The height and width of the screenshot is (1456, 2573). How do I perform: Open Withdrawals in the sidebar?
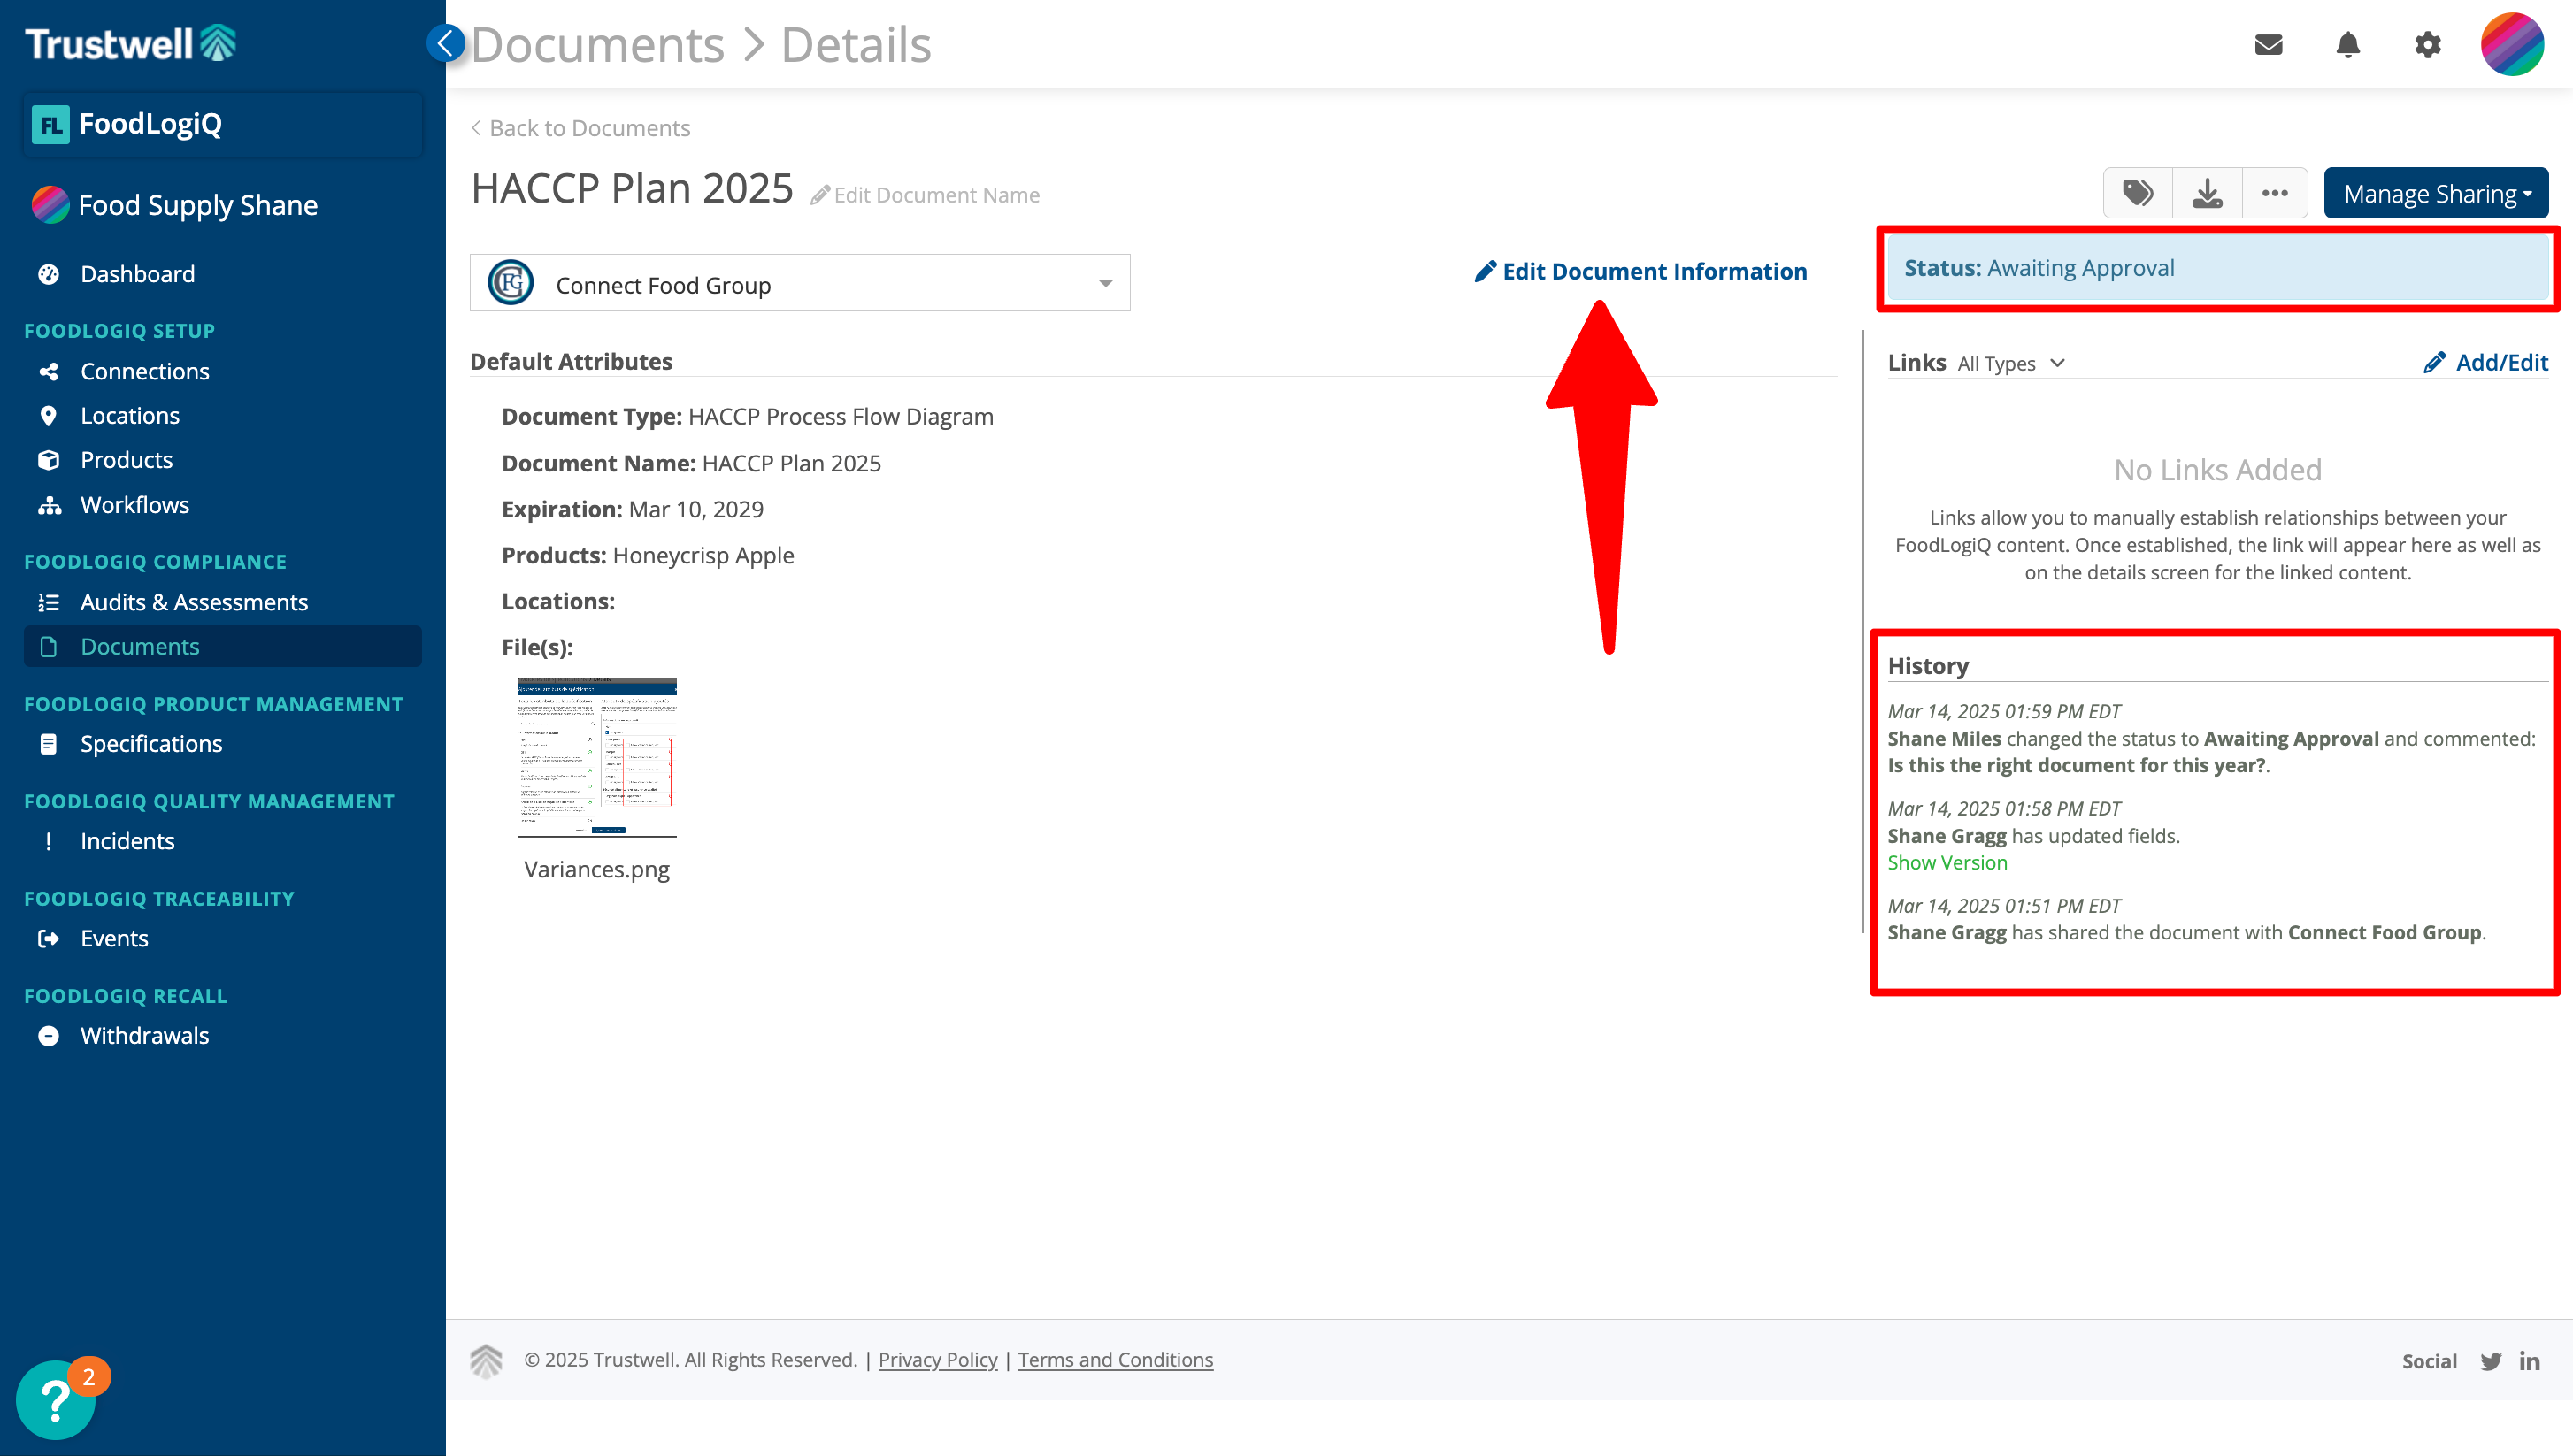click(x=144, y=1036)
